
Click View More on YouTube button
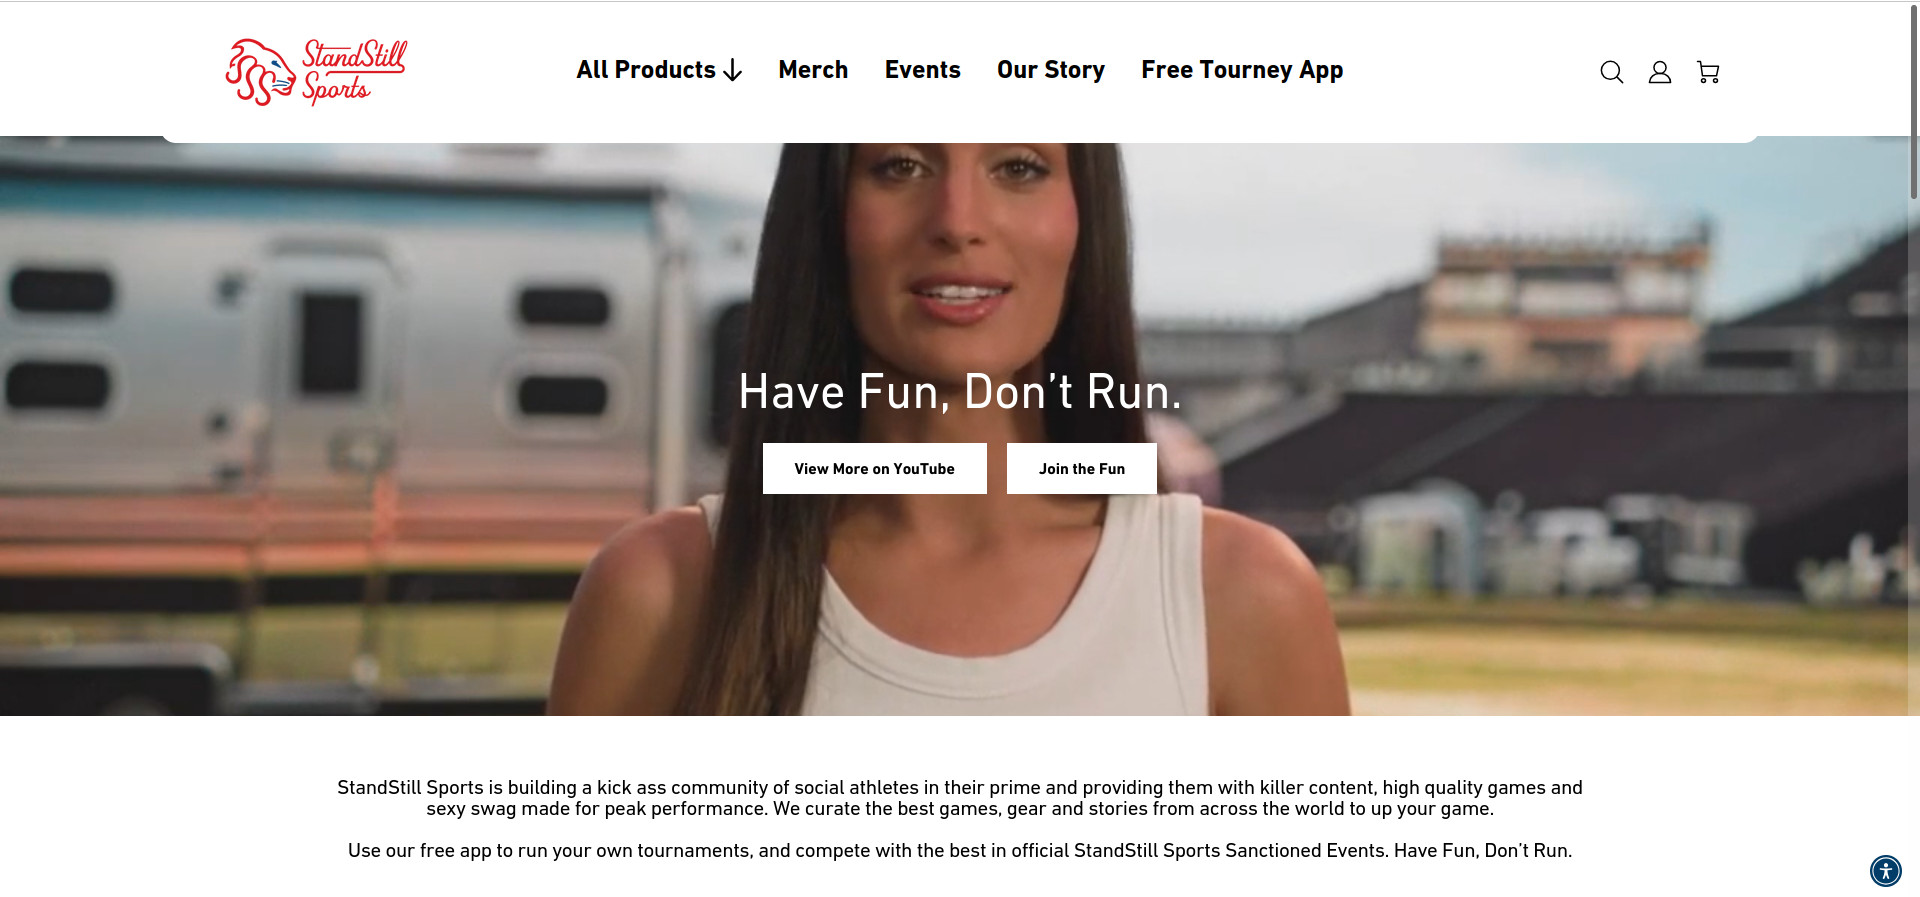(x=875, y=468)
